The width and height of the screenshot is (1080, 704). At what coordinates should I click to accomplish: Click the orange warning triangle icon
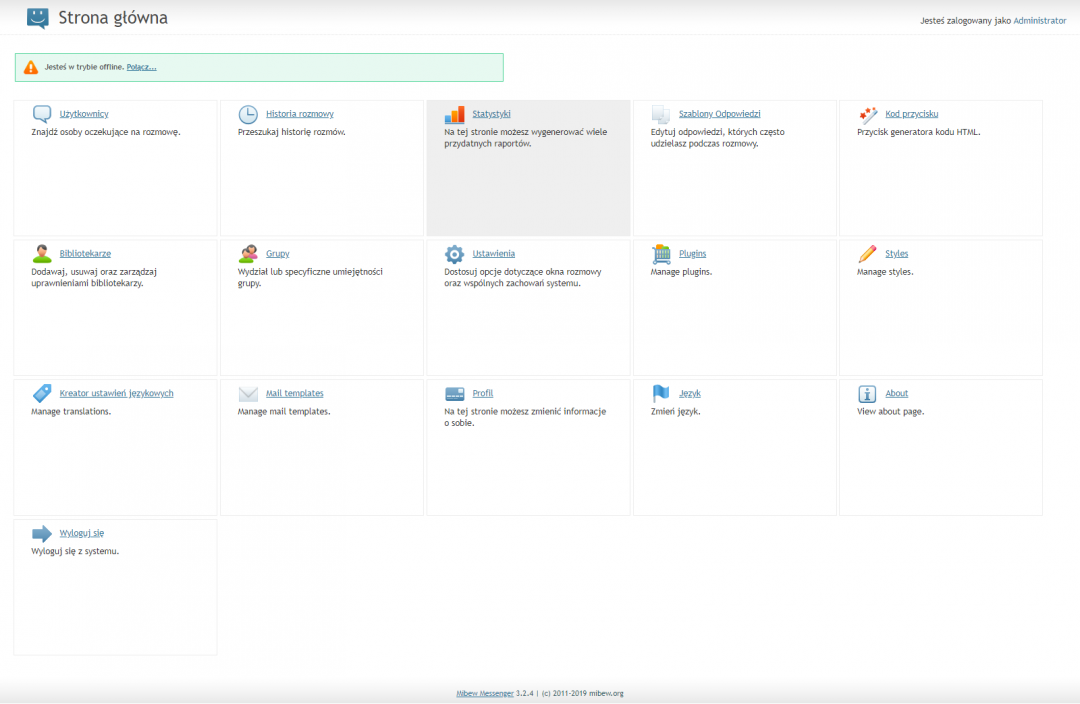31,68
